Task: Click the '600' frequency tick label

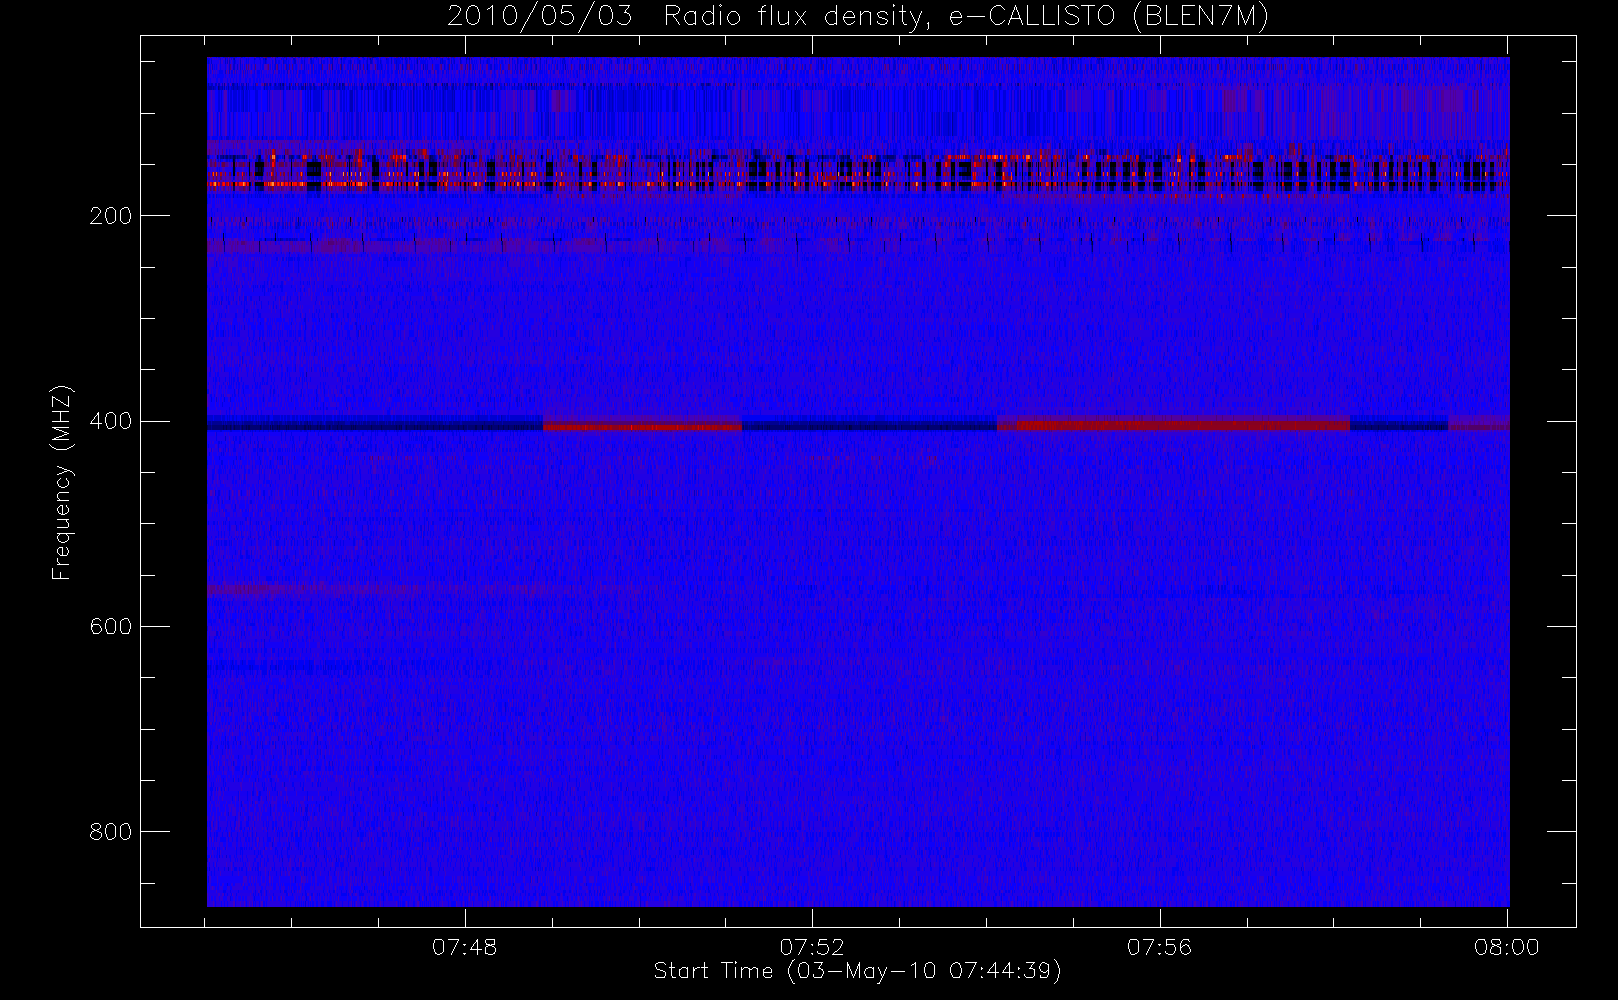Action: click(x=110, y=627)
